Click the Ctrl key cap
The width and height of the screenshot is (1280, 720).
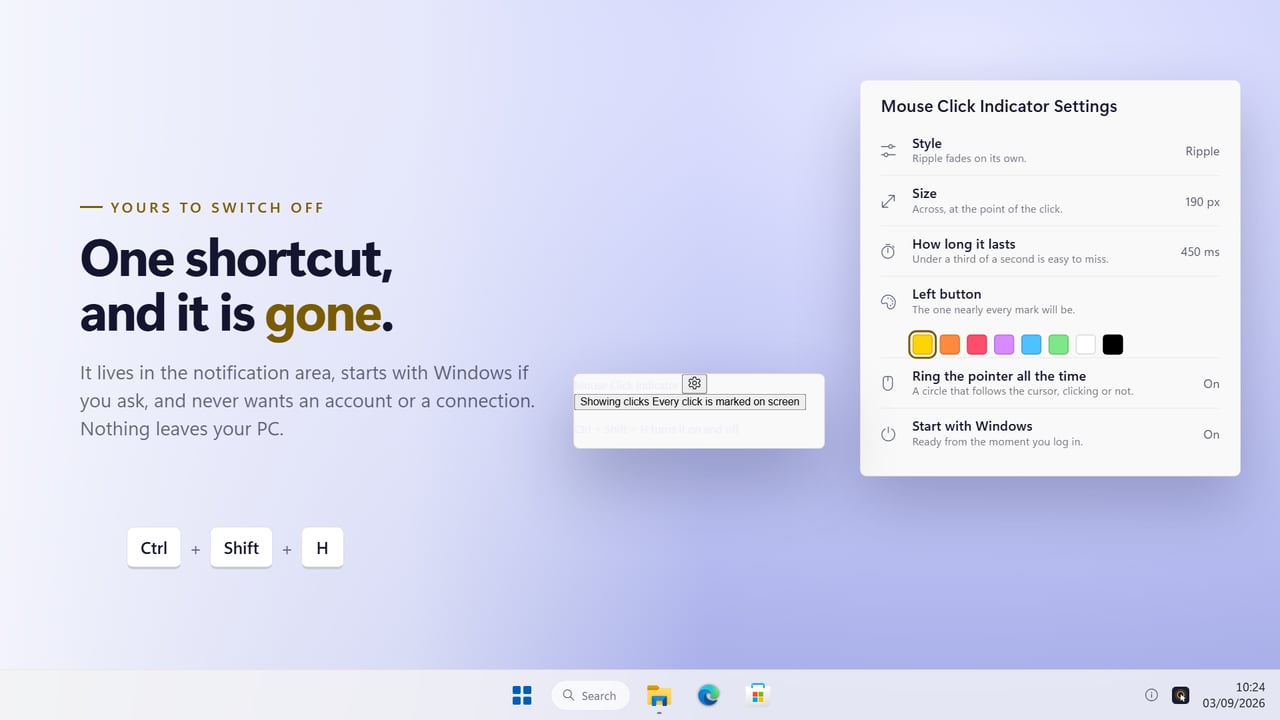(x=154, y=547)
